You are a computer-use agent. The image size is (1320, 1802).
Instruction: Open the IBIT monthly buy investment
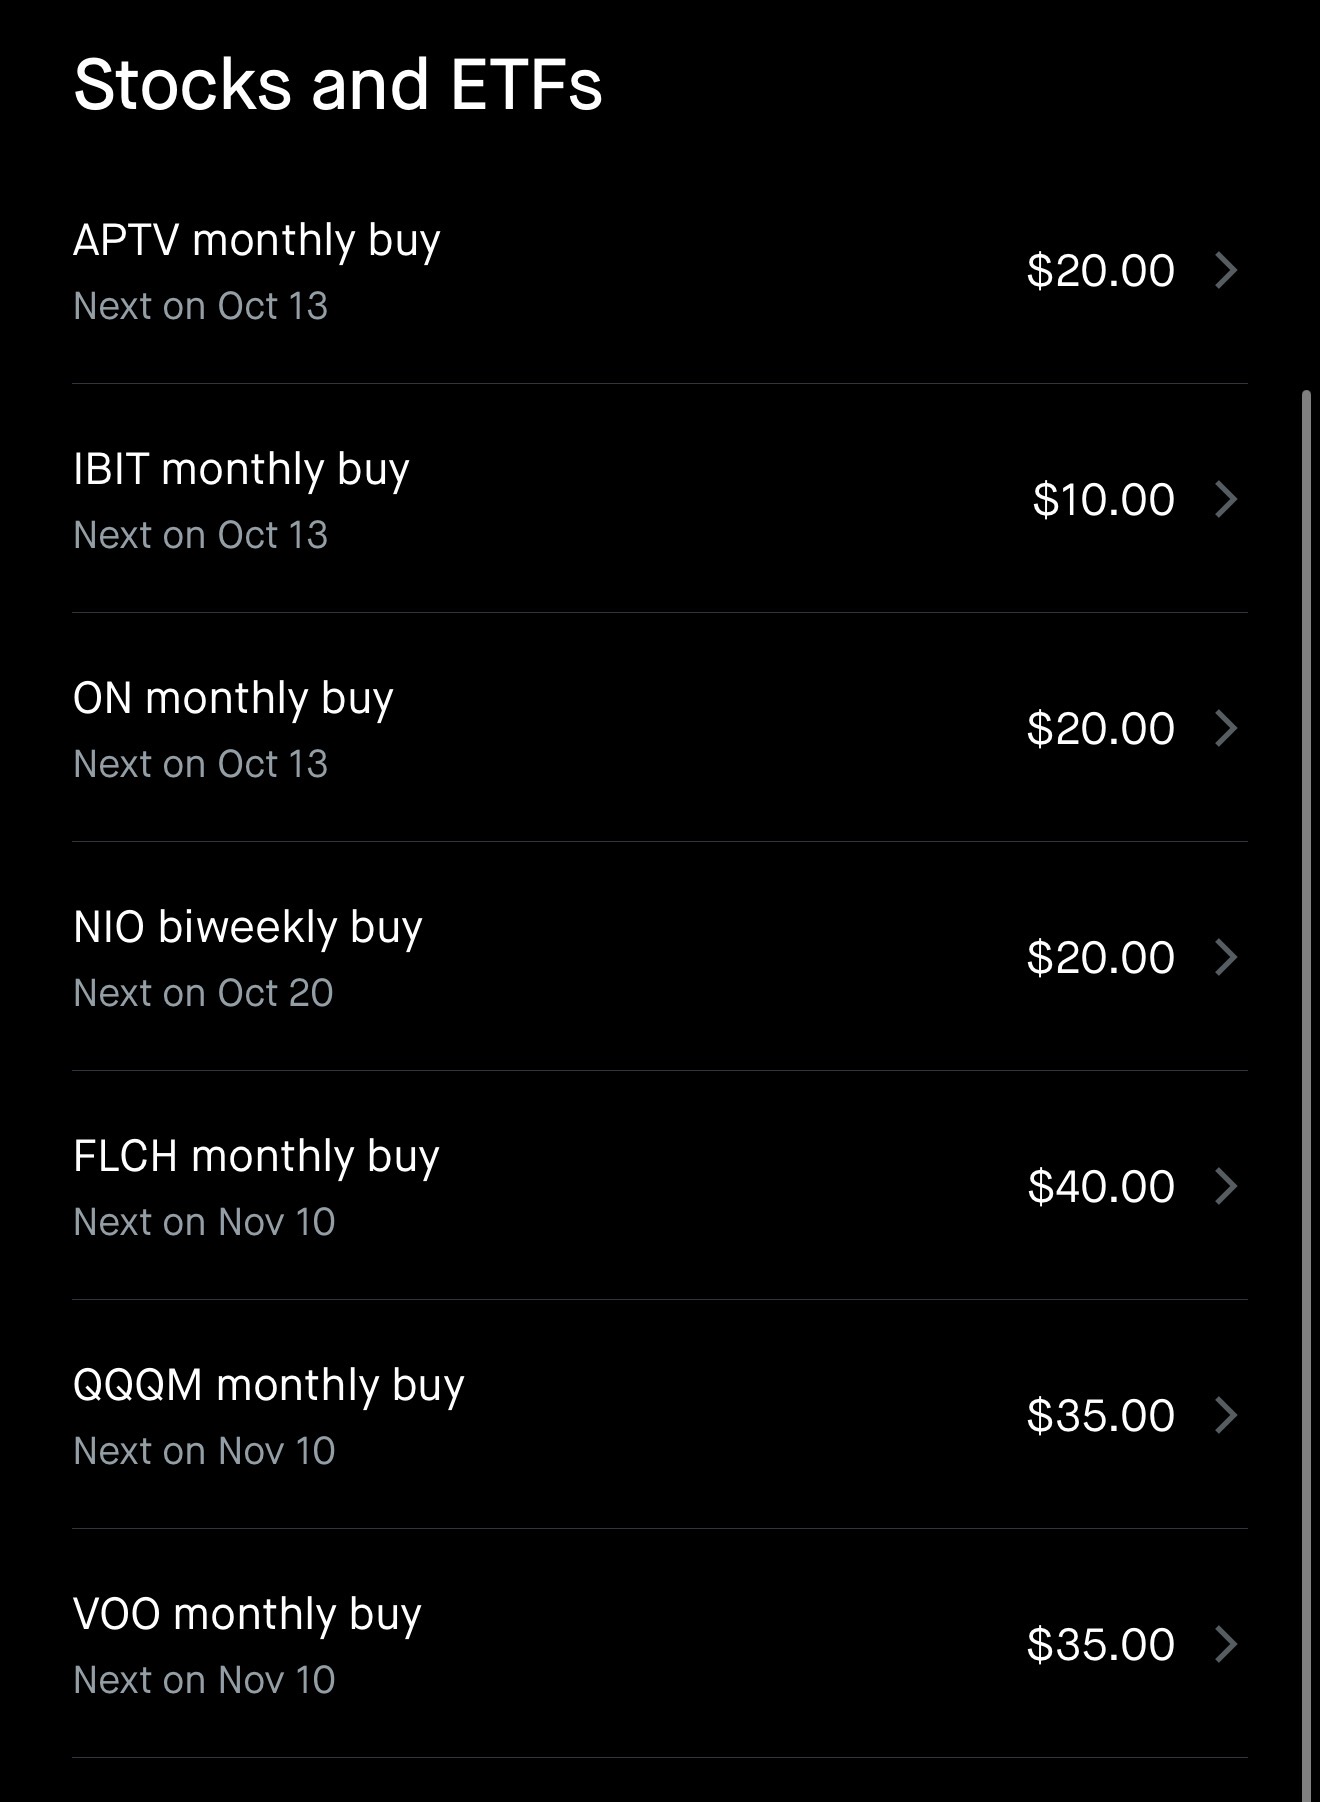(241, 470)
